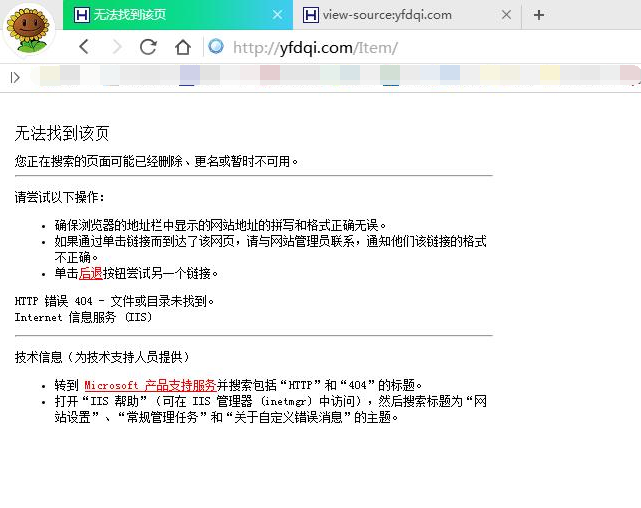Screen dimensions: 641x508
Task: Click the 请尝试以下操作 instruction text
Action: coord(60,197)
